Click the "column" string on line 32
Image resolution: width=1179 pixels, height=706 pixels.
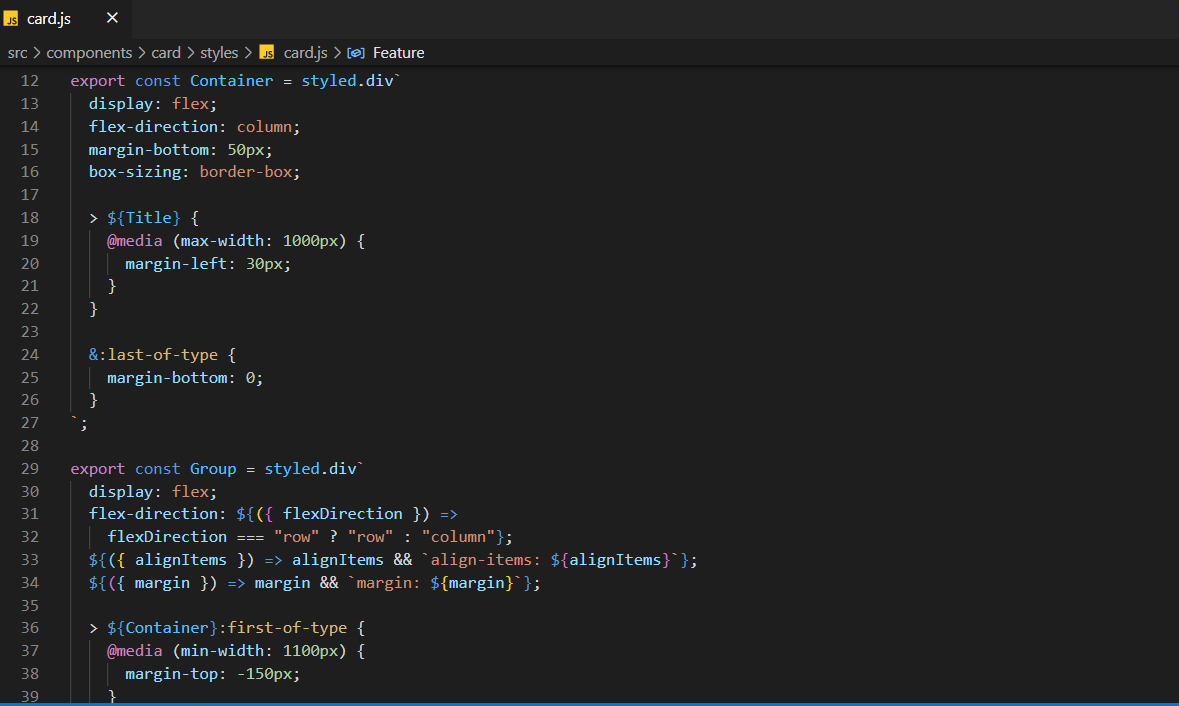click(458, 537)
